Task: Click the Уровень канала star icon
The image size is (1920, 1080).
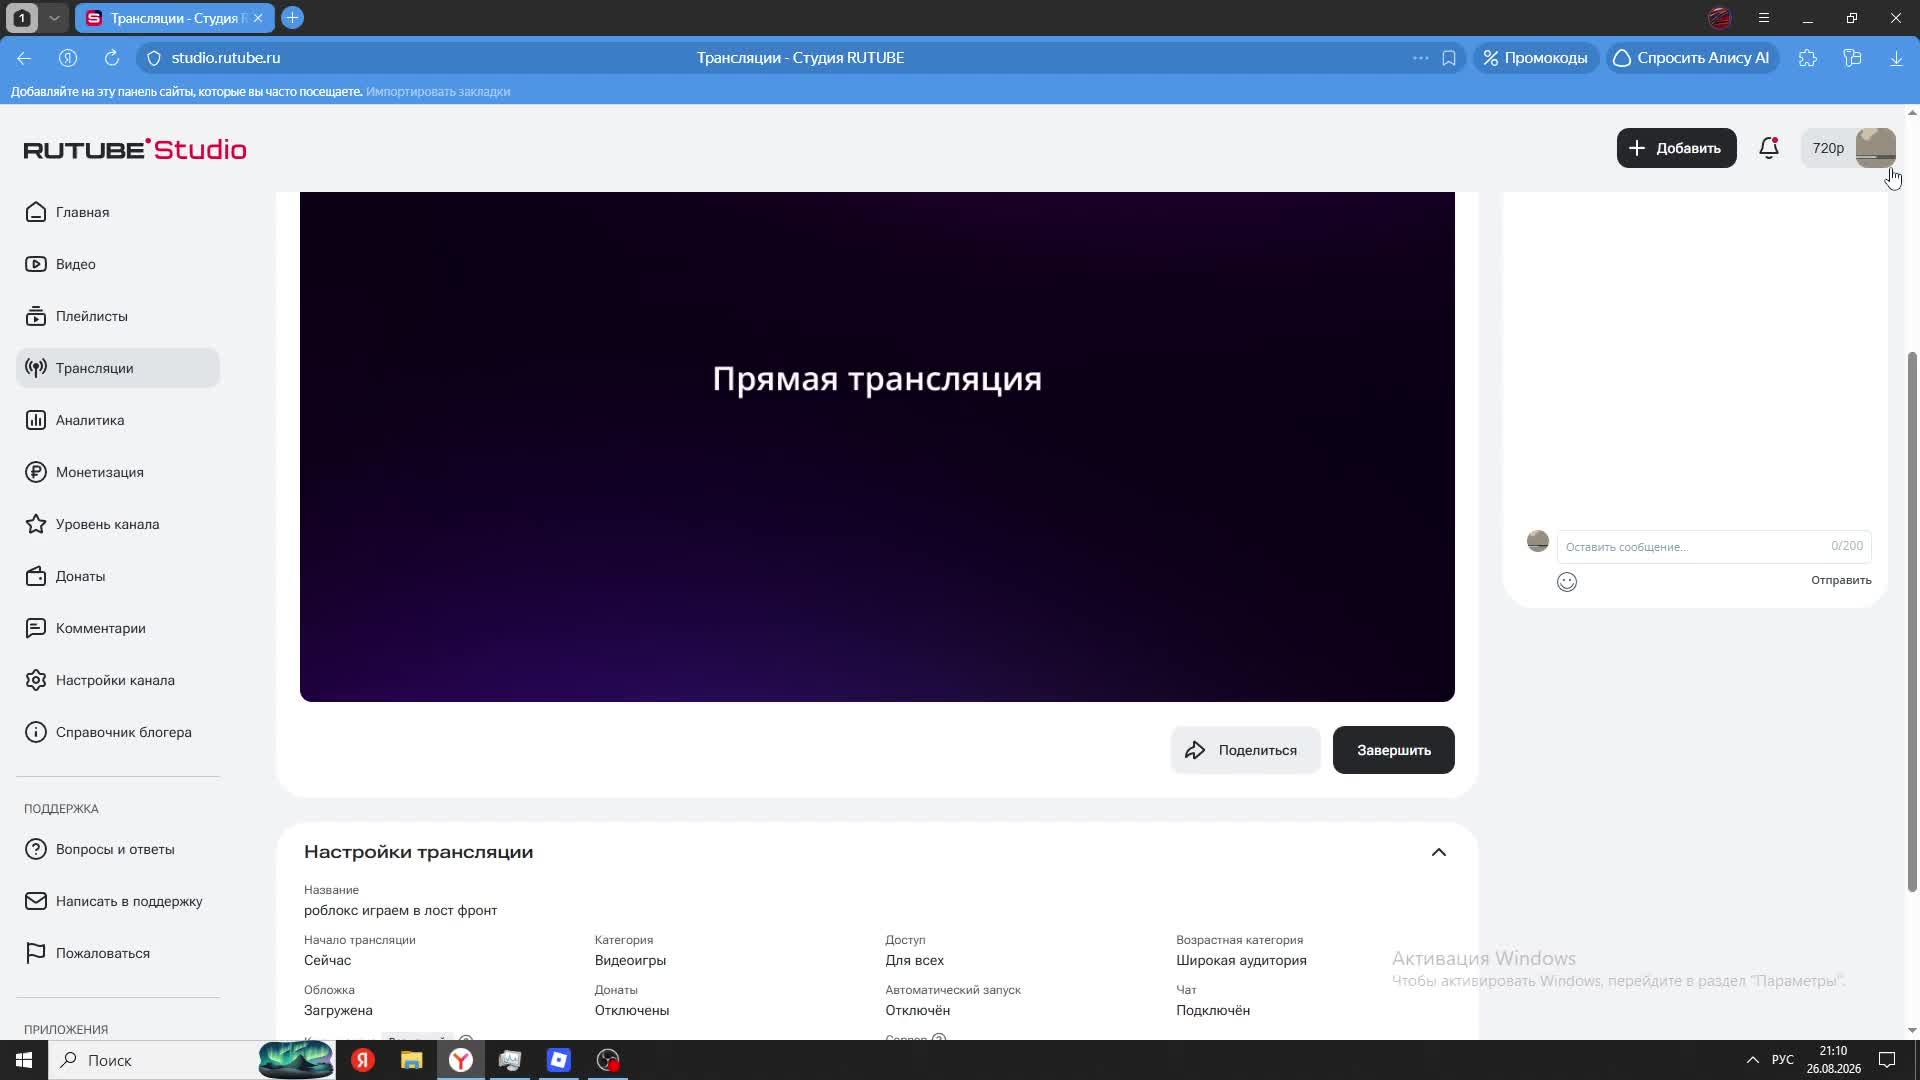Action: (36, 524)
